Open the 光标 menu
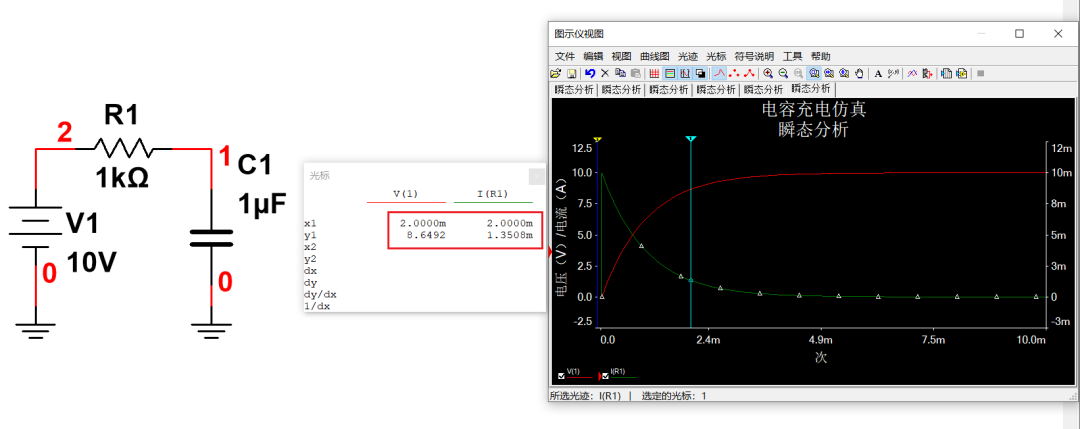This screenshot has width=1080, height=429. coord(716,56)
